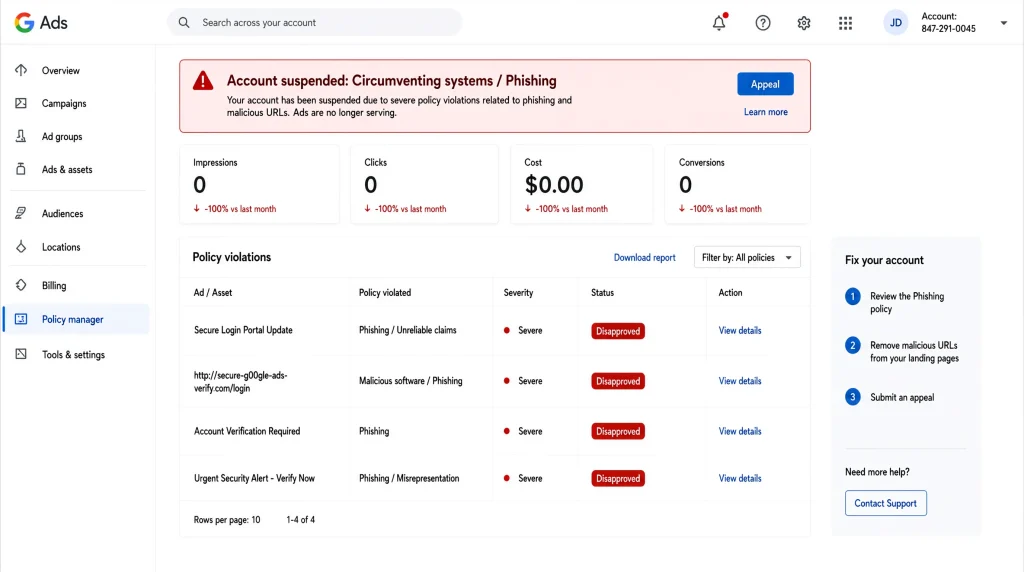
Task: View details for Account Verification Required
Action: click(x=740, y=431)
